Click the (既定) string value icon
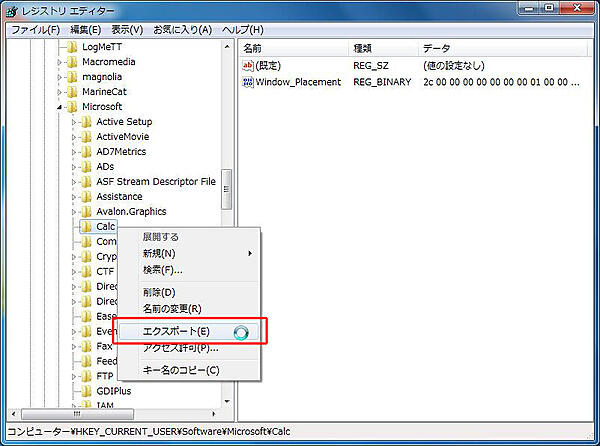600x446 pixels. [x=248, y=66]
